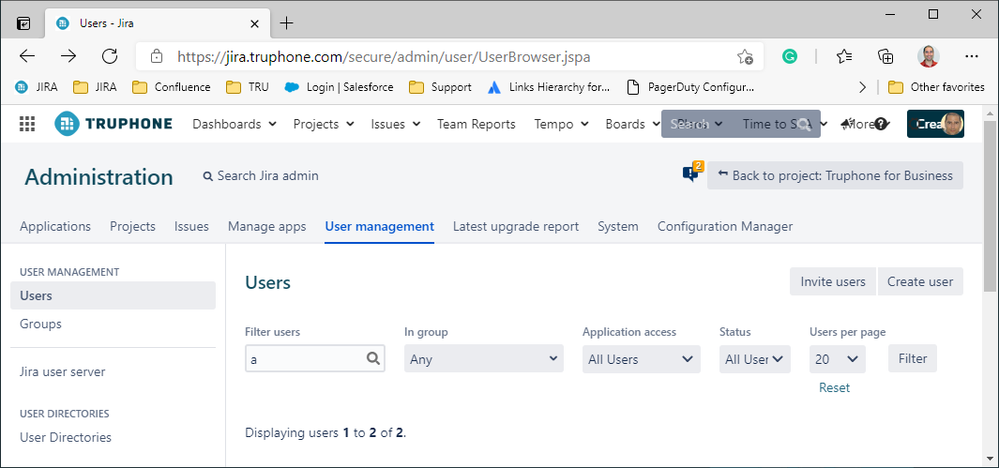
Task: Click the Reset link
Action: [x=835, y=387]
